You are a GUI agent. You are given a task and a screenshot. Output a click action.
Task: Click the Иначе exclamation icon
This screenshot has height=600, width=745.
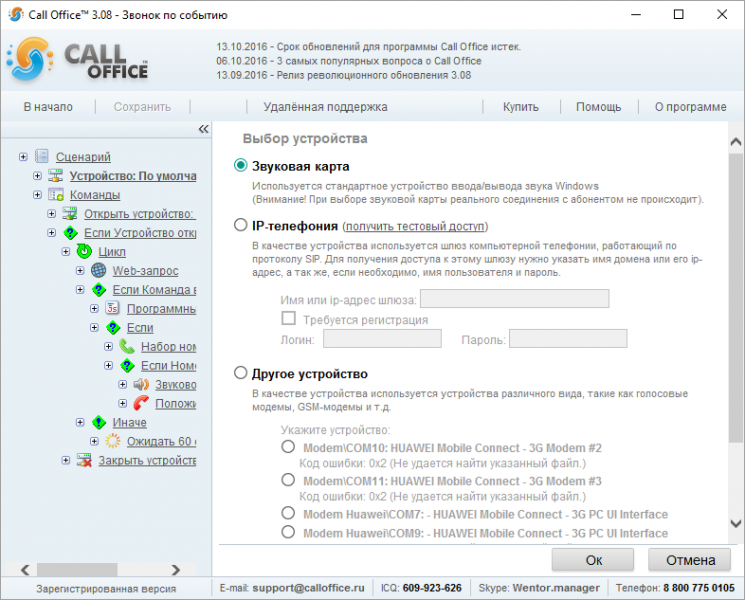tap(99, 422)
